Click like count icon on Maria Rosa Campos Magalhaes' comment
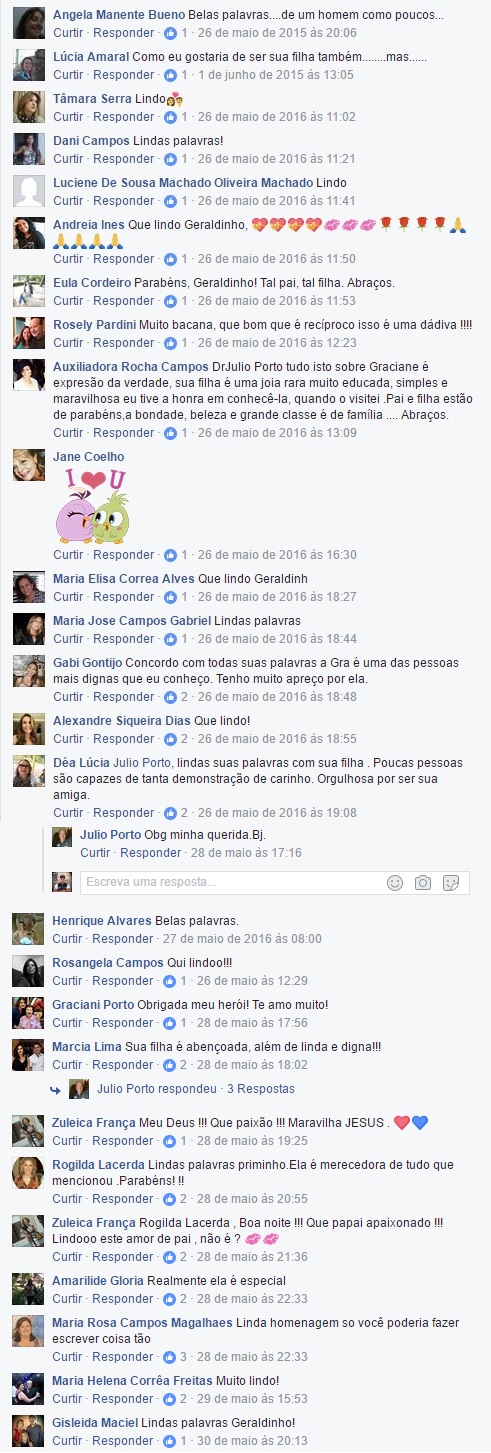This screenshot has width=491, height=1453. click(170, 1357)
